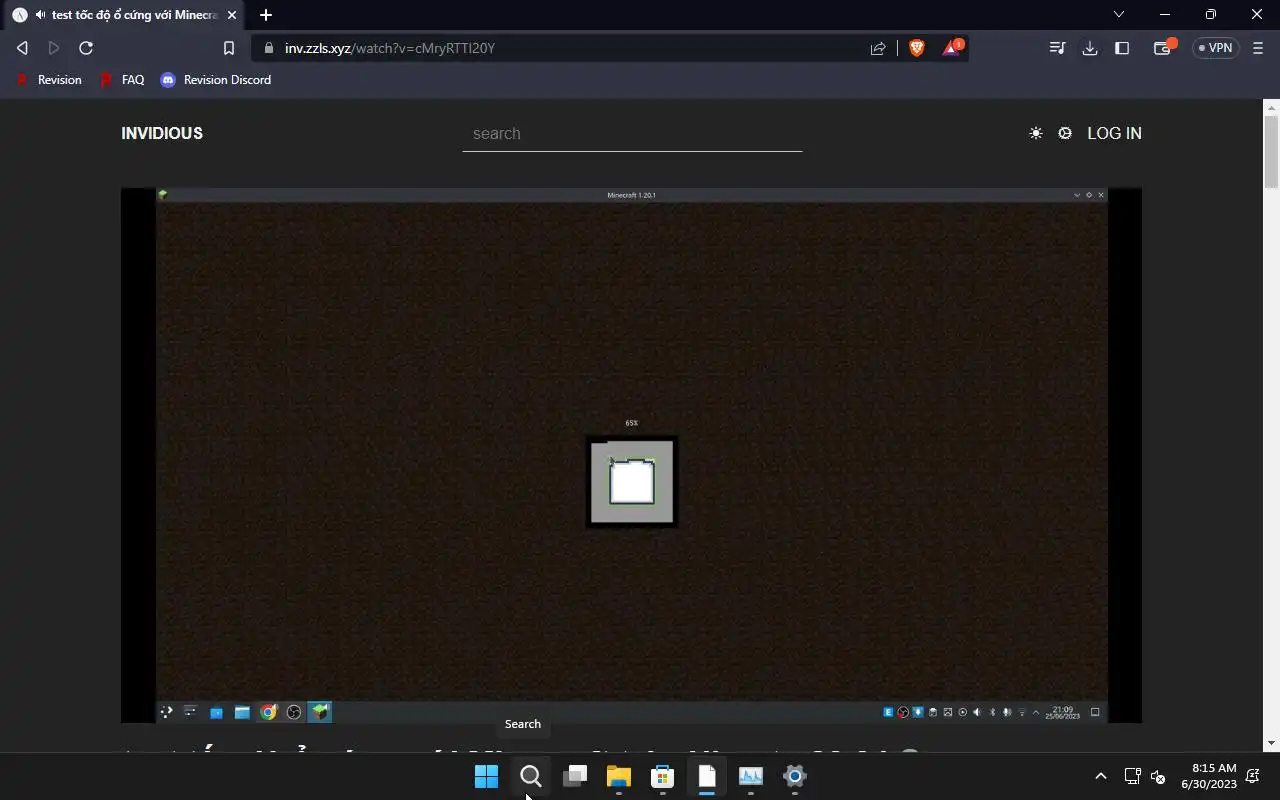
Task: Click the page vertical scrollbar thumb
Action: click(x=1271, y=150)
